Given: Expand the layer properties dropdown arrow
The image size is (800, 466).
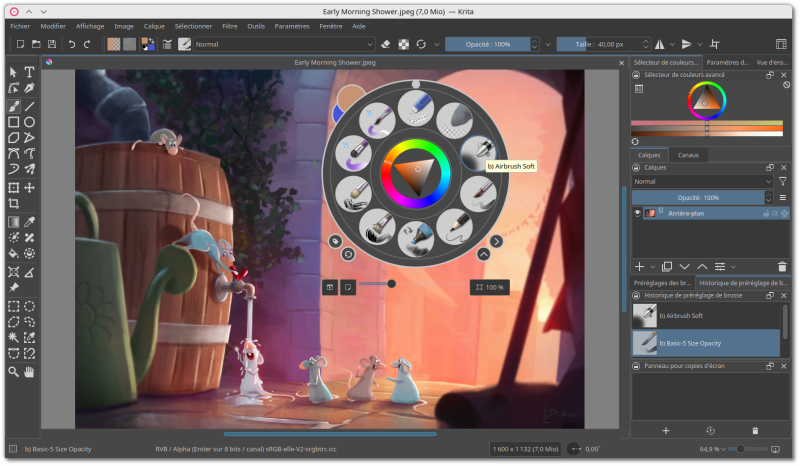Looking at the screenshot, I should (733, 267).
